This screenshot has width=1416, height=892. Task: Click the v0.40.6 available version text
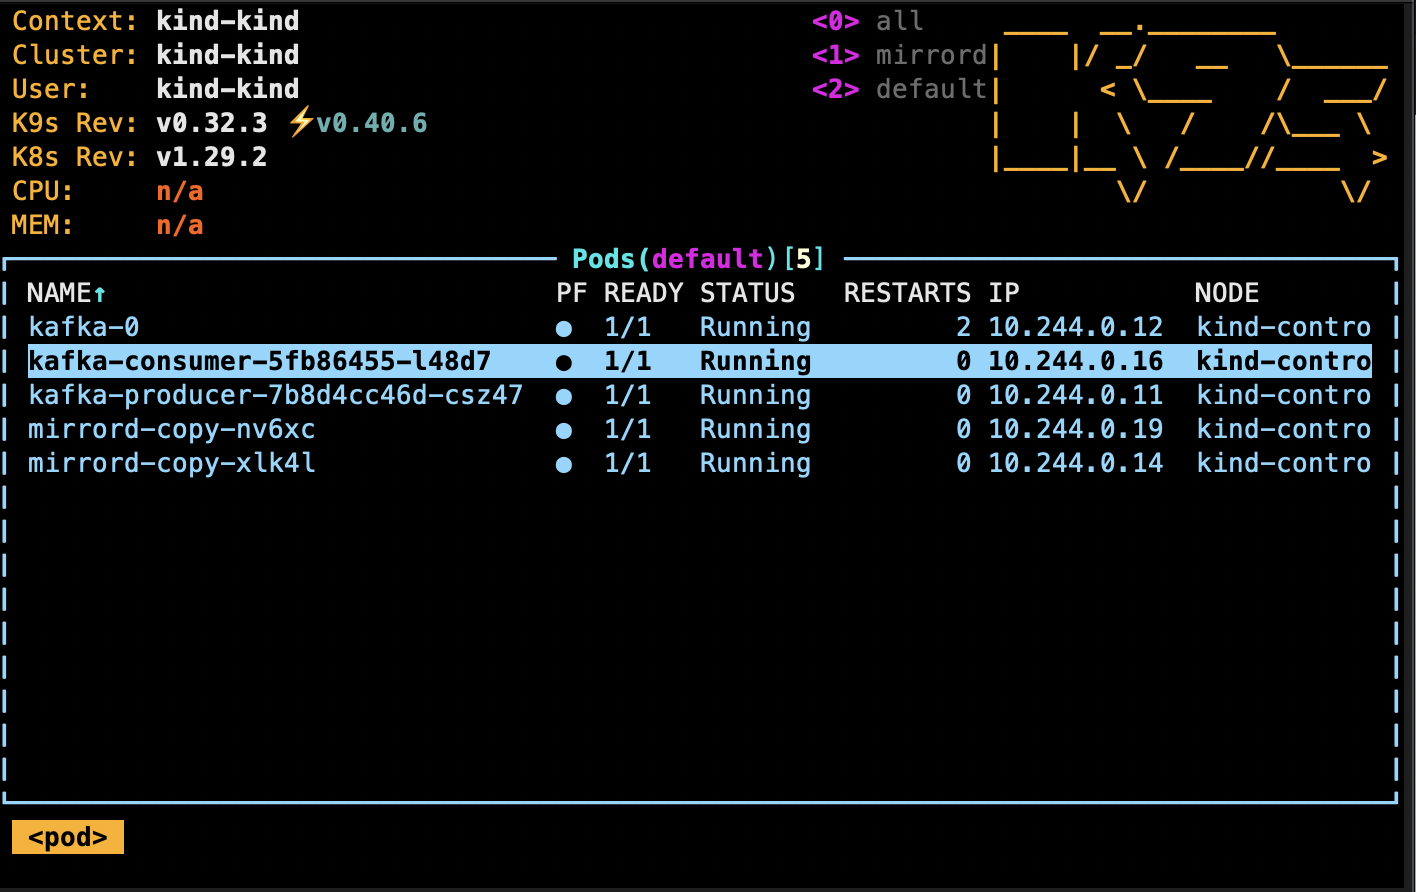[371, 123]
